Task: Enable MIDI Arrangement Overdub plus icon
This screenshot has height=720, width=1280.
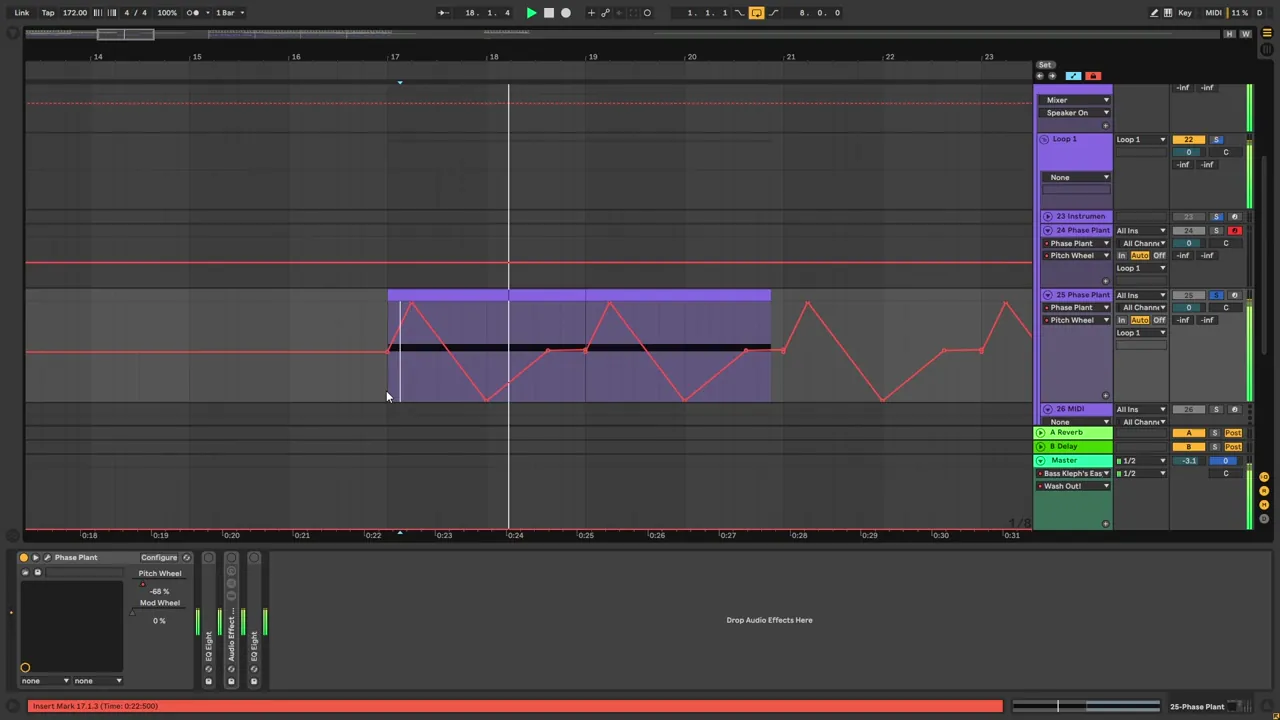Action: click(591, 13)
